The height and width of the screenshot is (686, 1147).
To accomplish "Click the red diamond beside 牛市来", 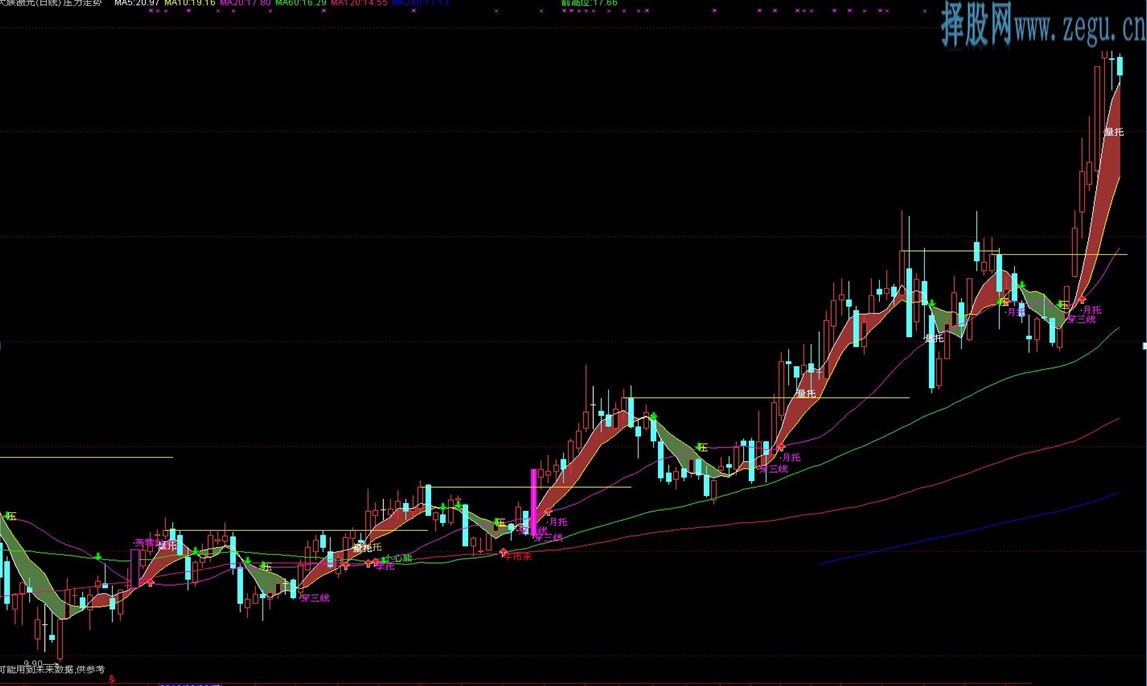I will pyautogui.click(x=503, y=553).
